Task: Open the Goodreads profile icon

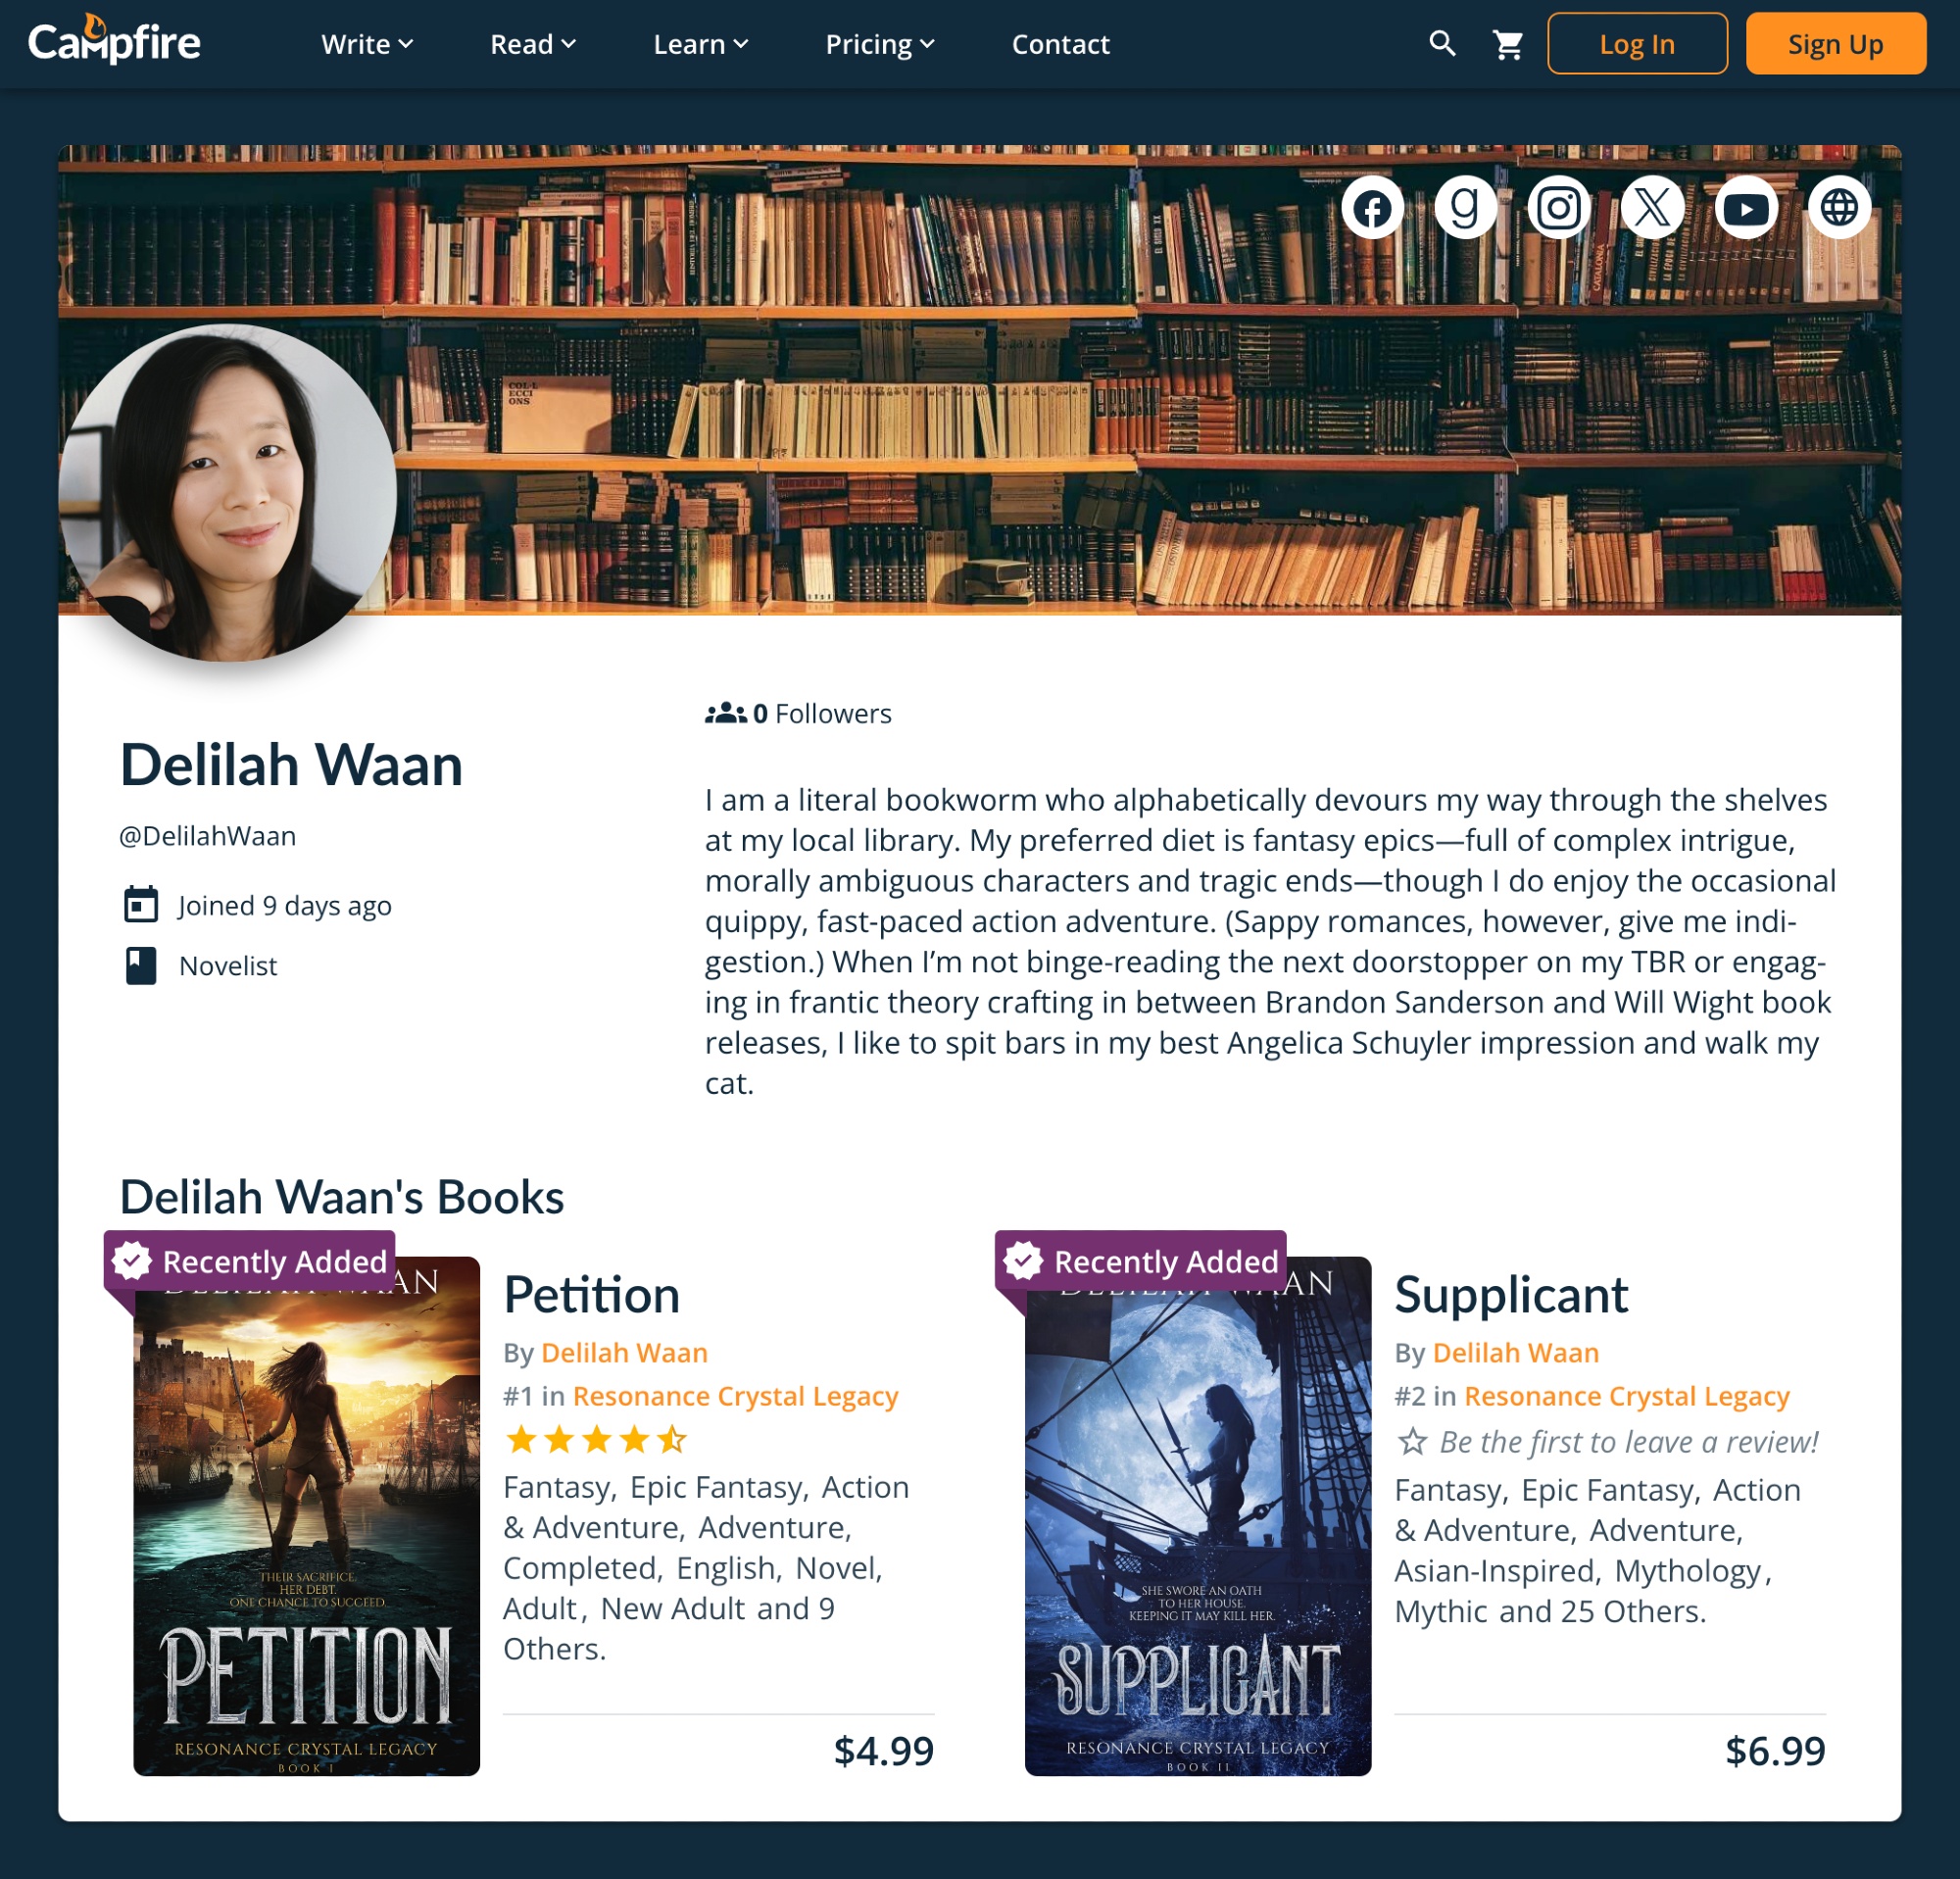Action: click(1465, 208)
